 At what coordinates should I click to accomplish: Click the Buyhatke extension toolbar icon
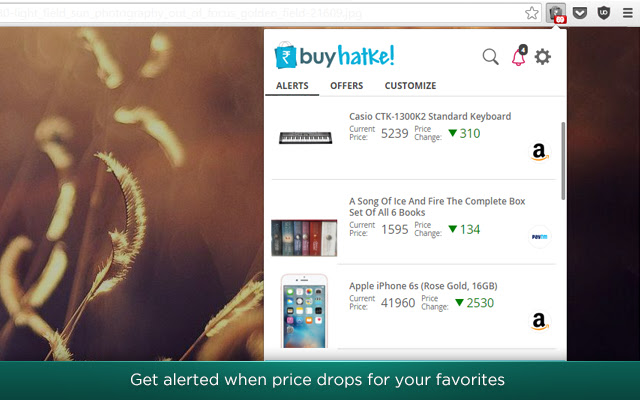(x=556, y=13)
